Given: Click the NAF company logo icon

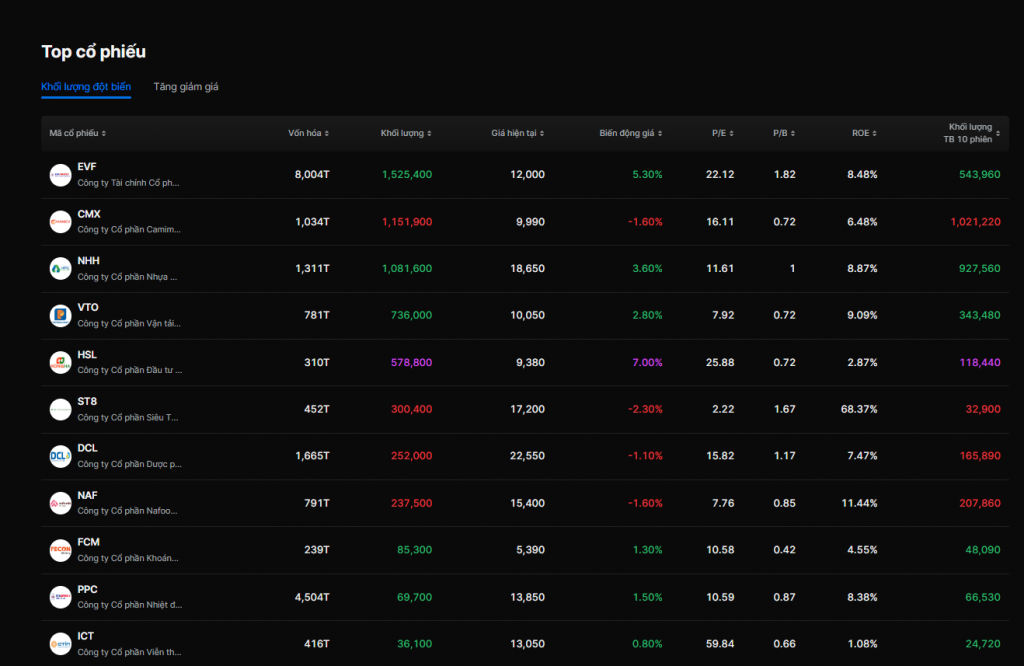Looking at the screenshot, I should click(x=60, y=503).
